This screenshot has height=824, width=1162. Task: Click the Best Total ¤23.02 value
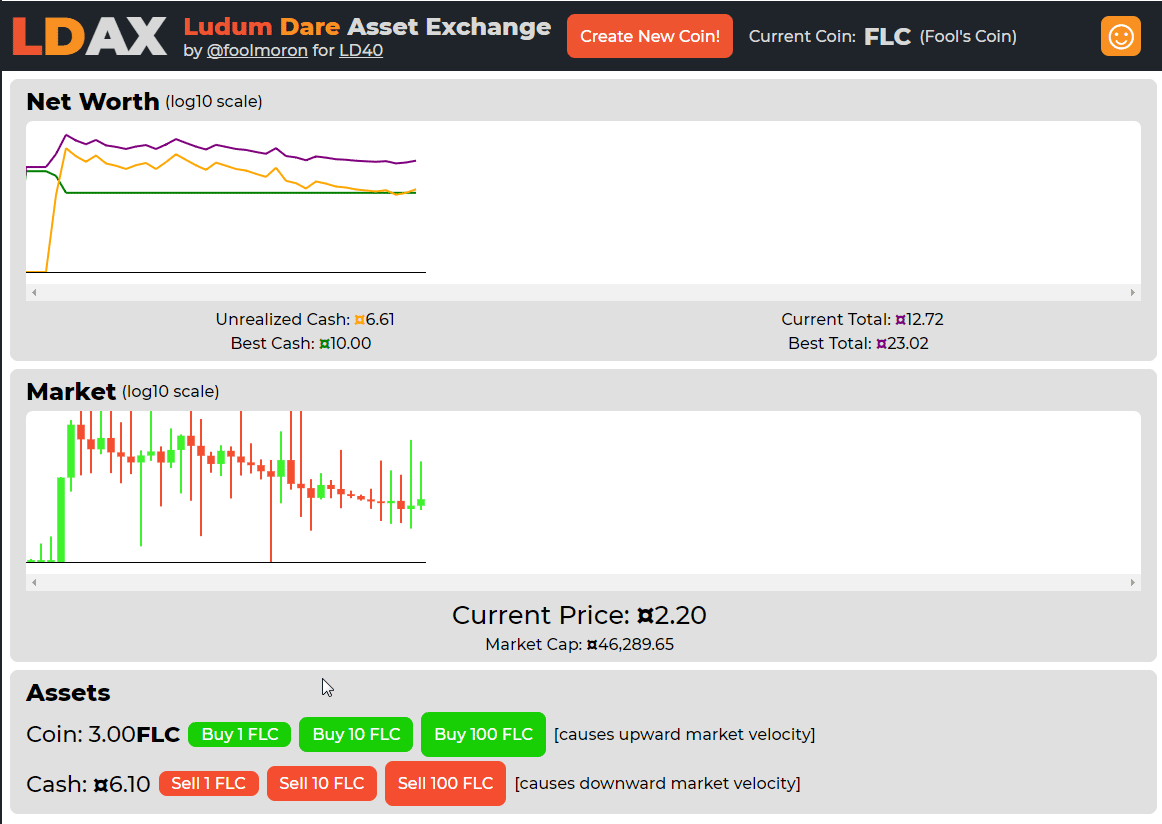(x=903, y=344)
